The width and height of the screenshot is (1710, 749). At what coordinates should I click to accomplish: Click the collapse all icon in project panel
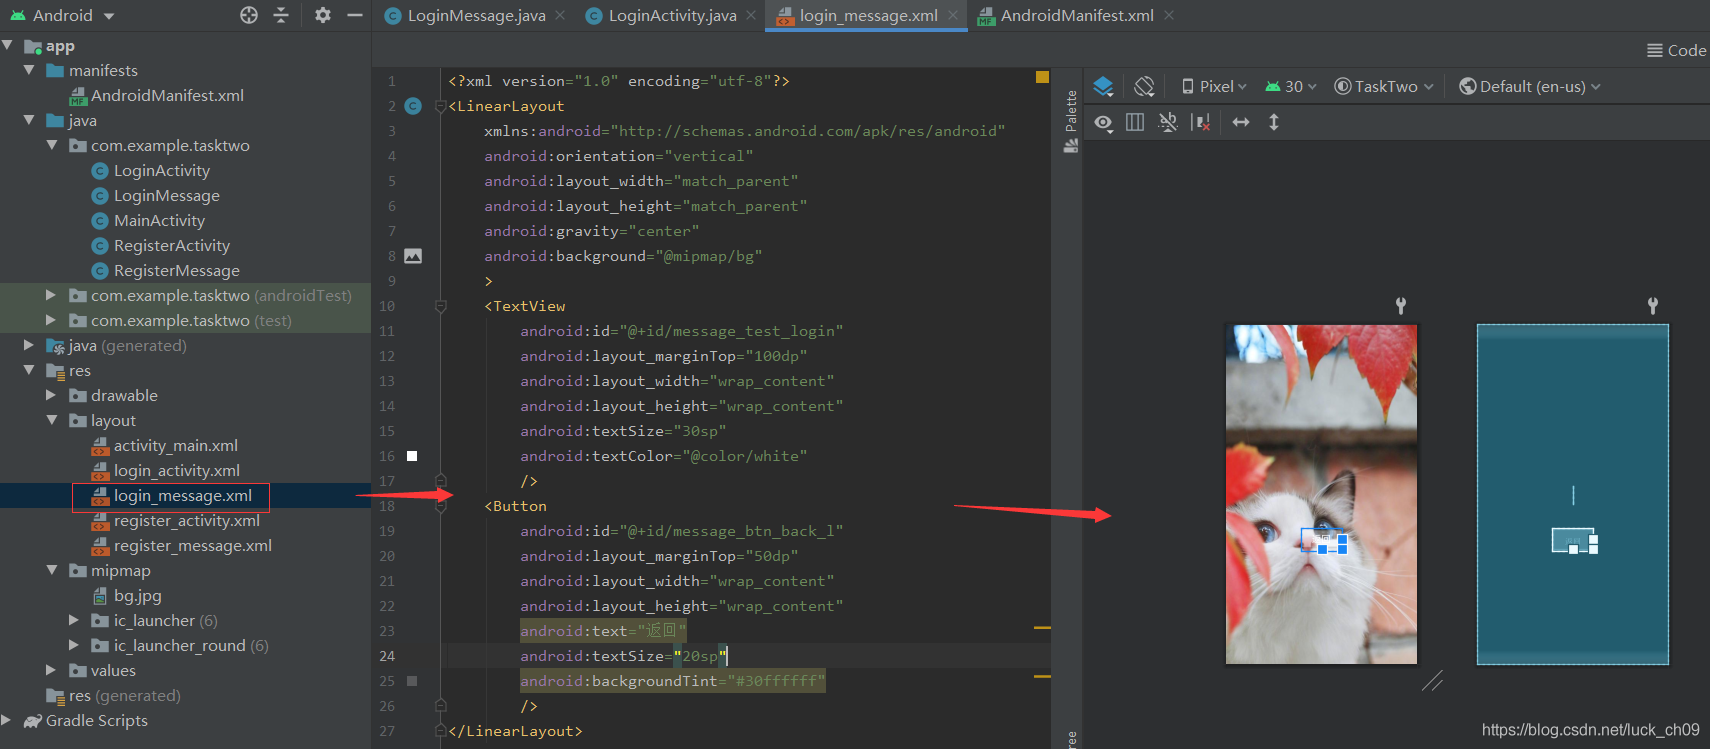point(281,15)
